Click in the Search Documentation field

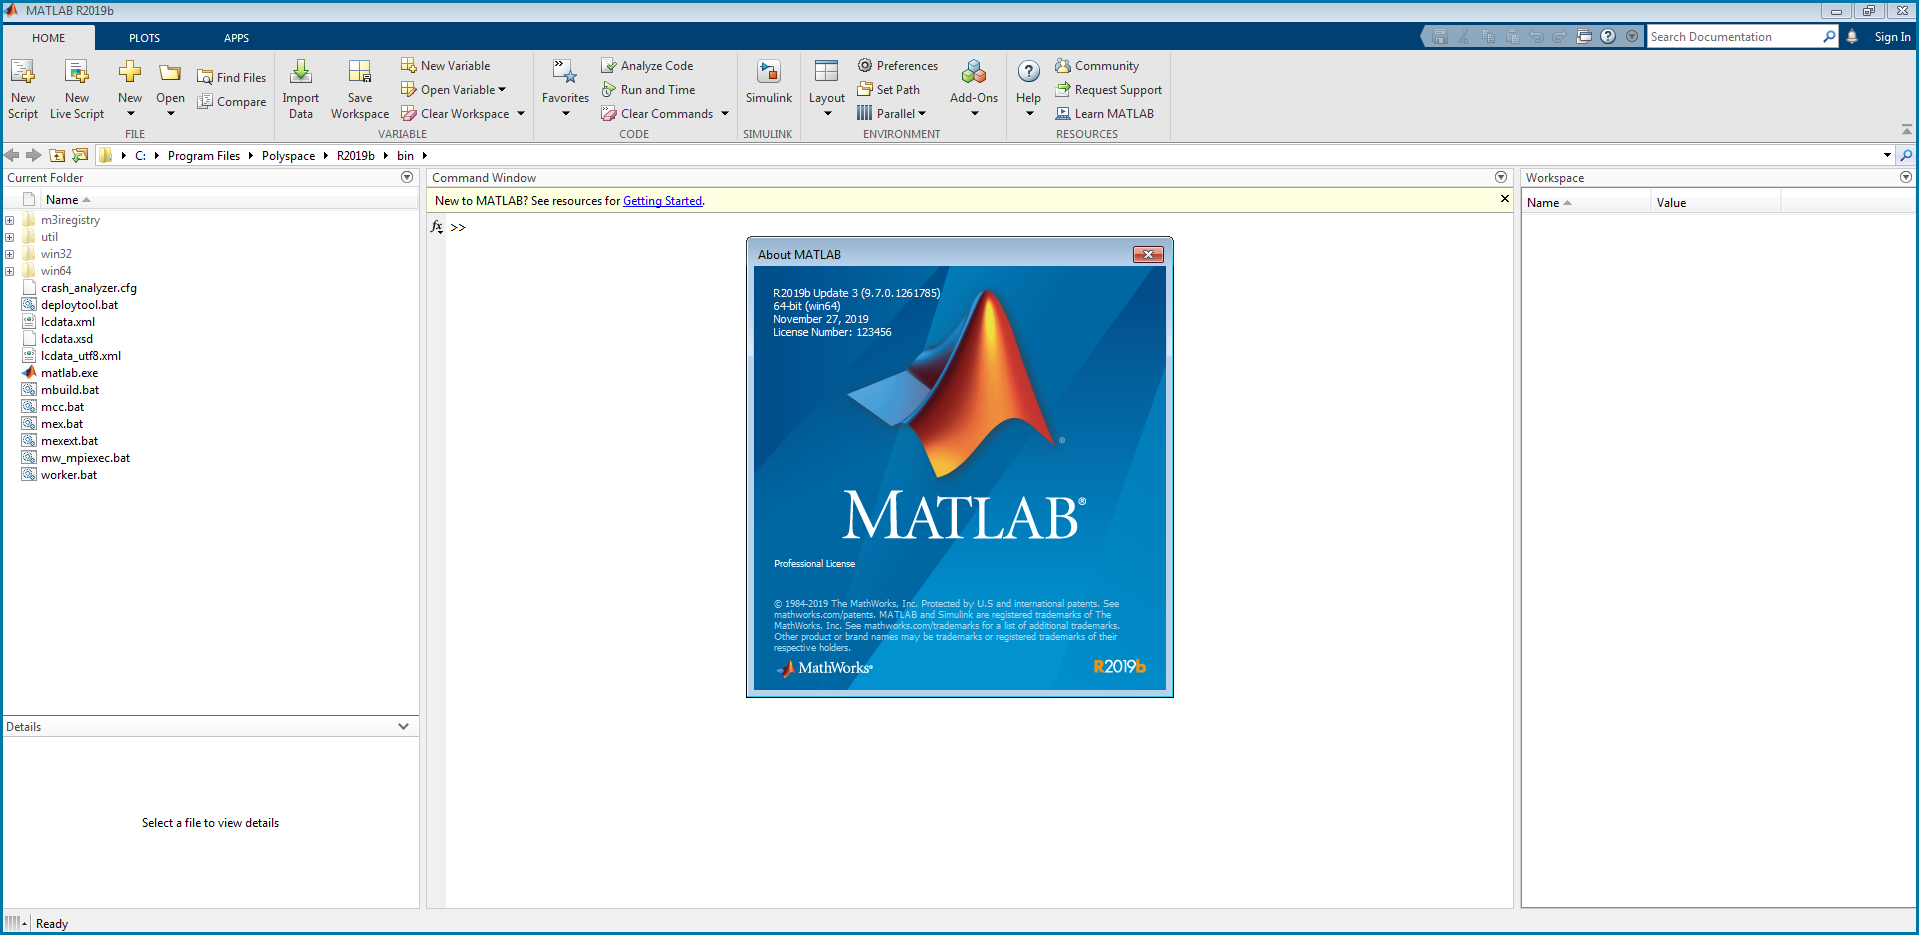pyautogui.click(x=1734, y=36)
